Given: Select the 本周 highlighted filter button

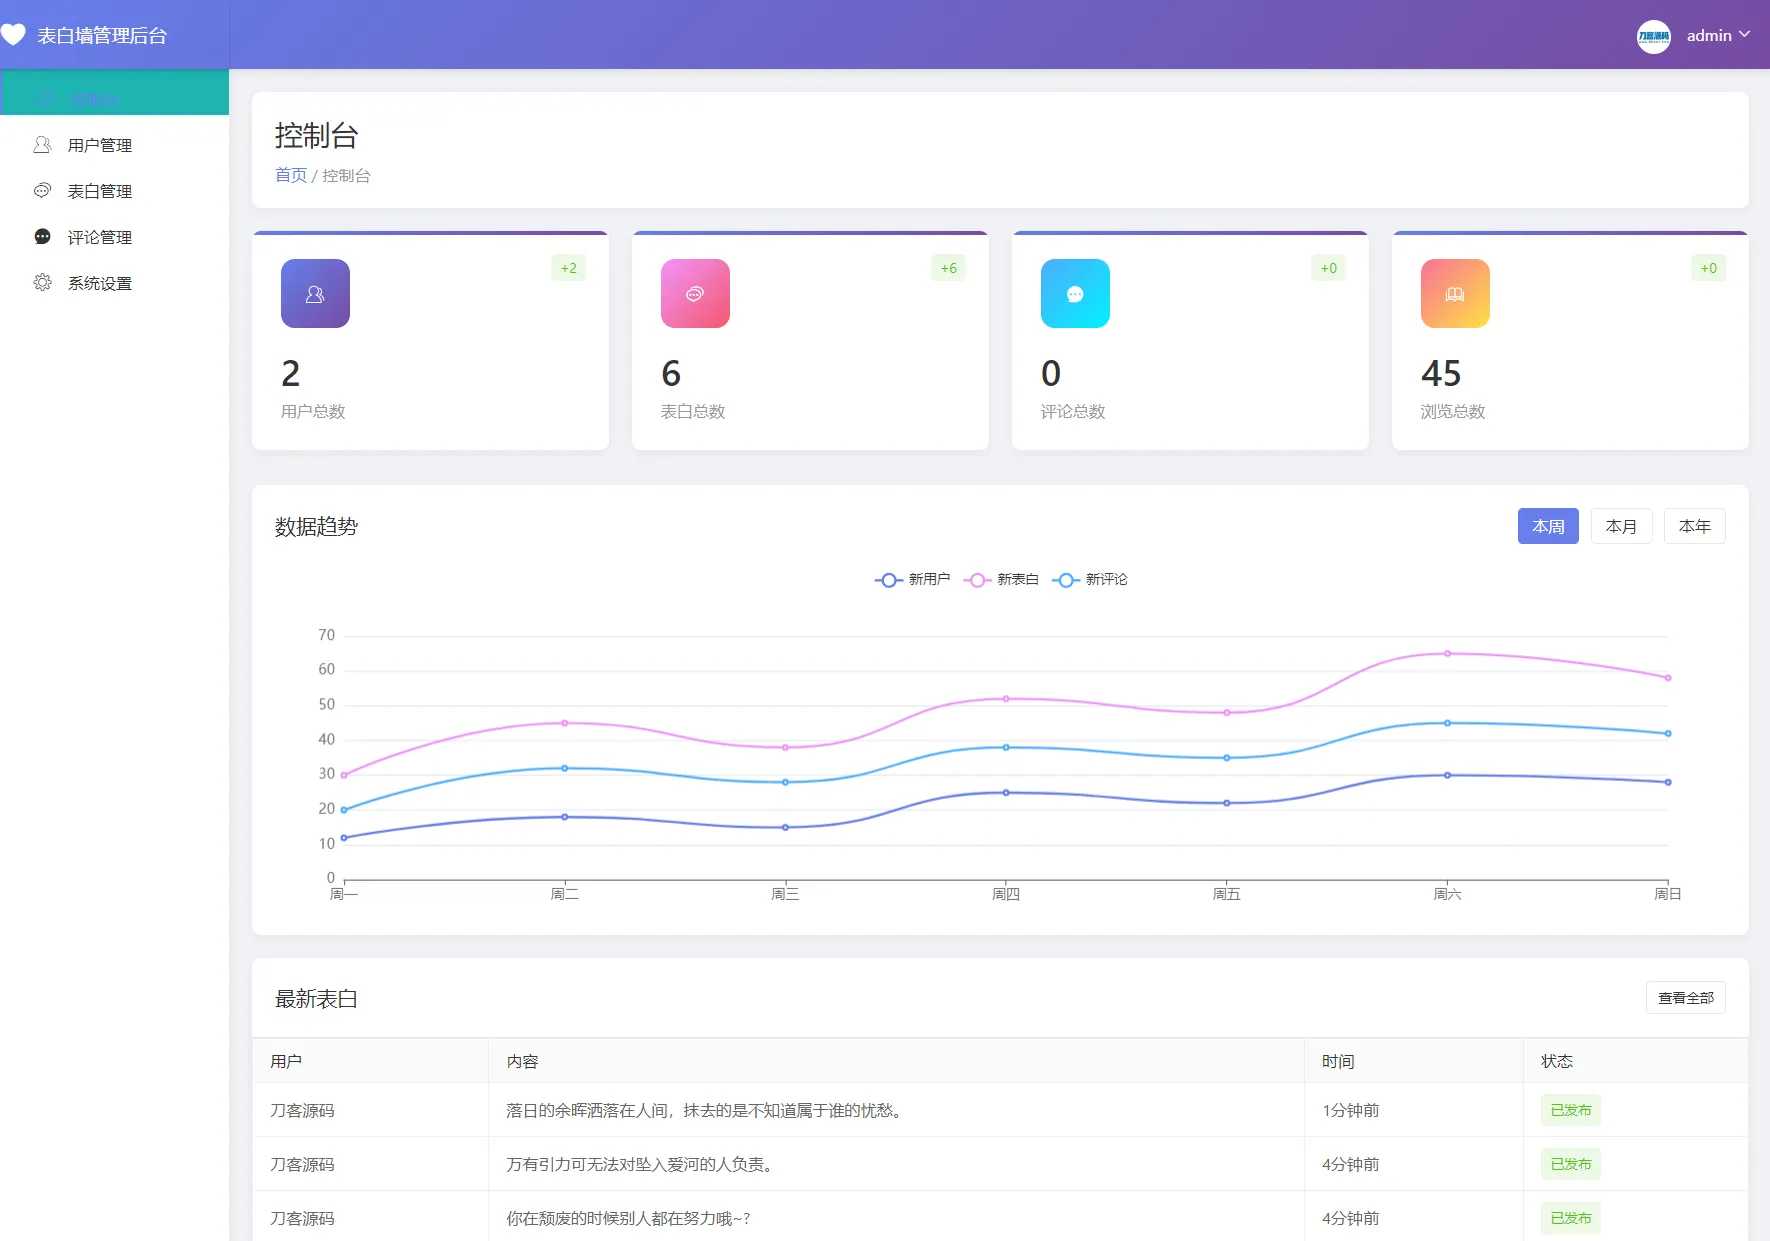Looking at the screenshot, I should pyautogui.click(x=1548, y=525).
